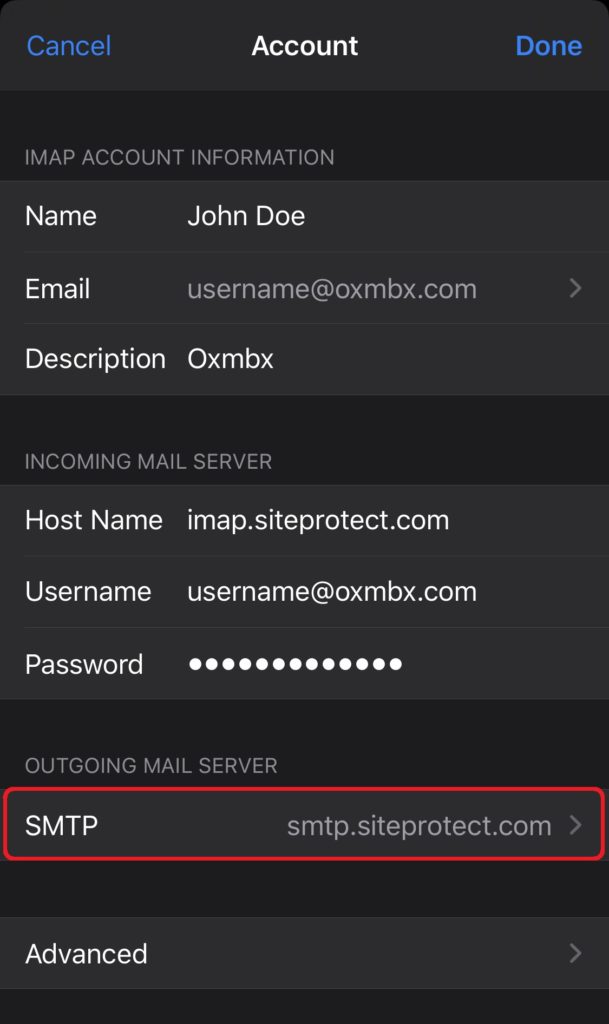
Task: Tap the Host Name label
Action: tap(94, 520)
